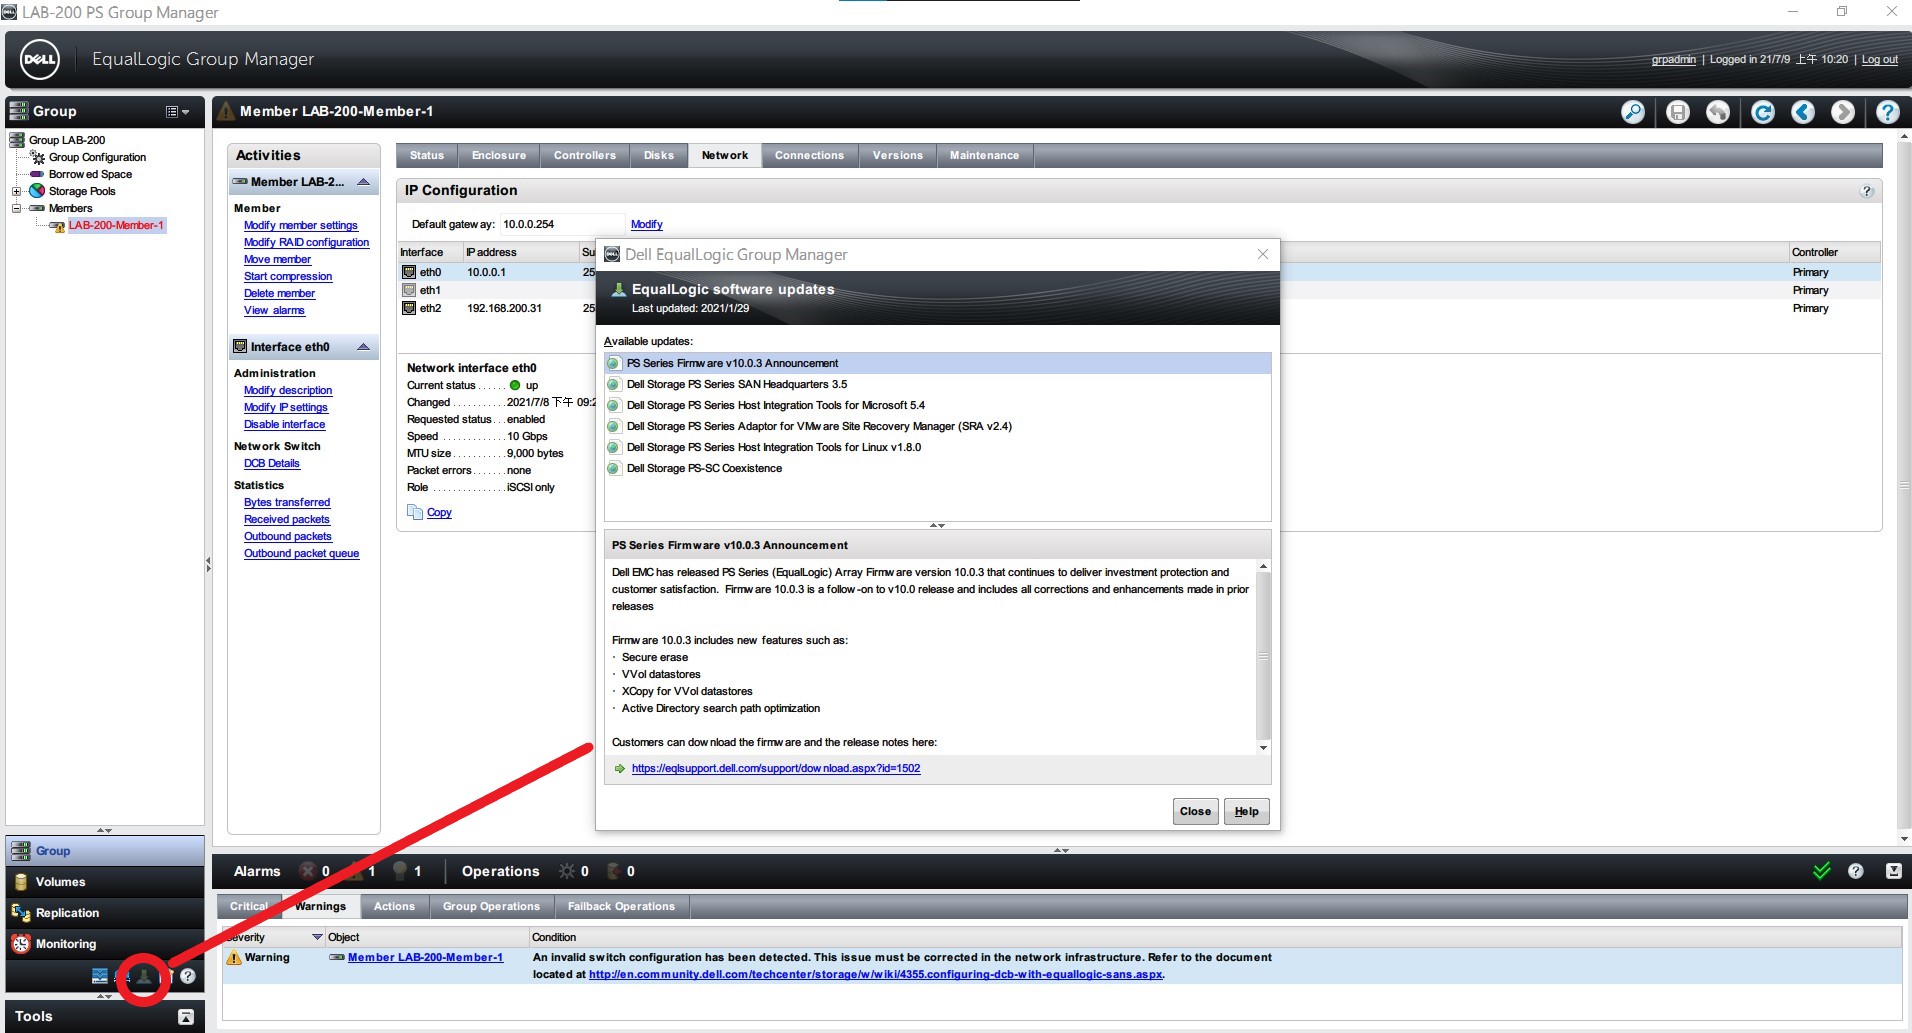
Task: Collapse the Interface eth0 activities section
Action: pos(364,347)
